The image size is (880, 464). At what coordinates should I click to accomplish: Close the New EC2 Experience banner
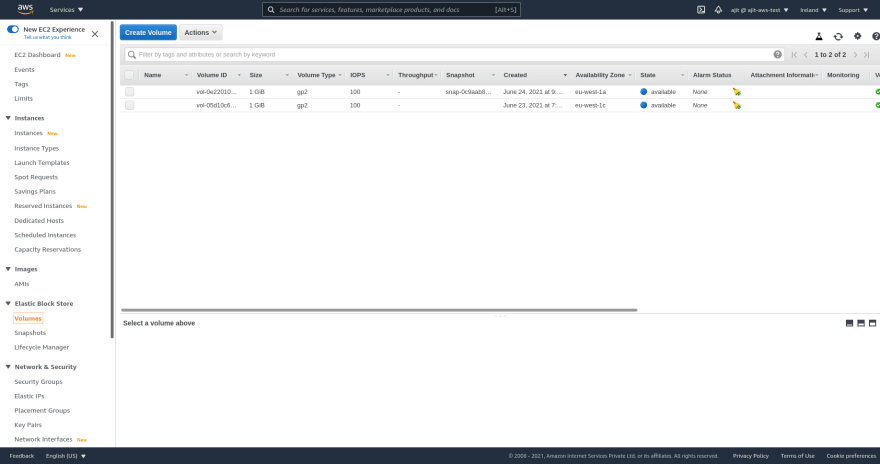pyautogui.click(x=95, y=34)
